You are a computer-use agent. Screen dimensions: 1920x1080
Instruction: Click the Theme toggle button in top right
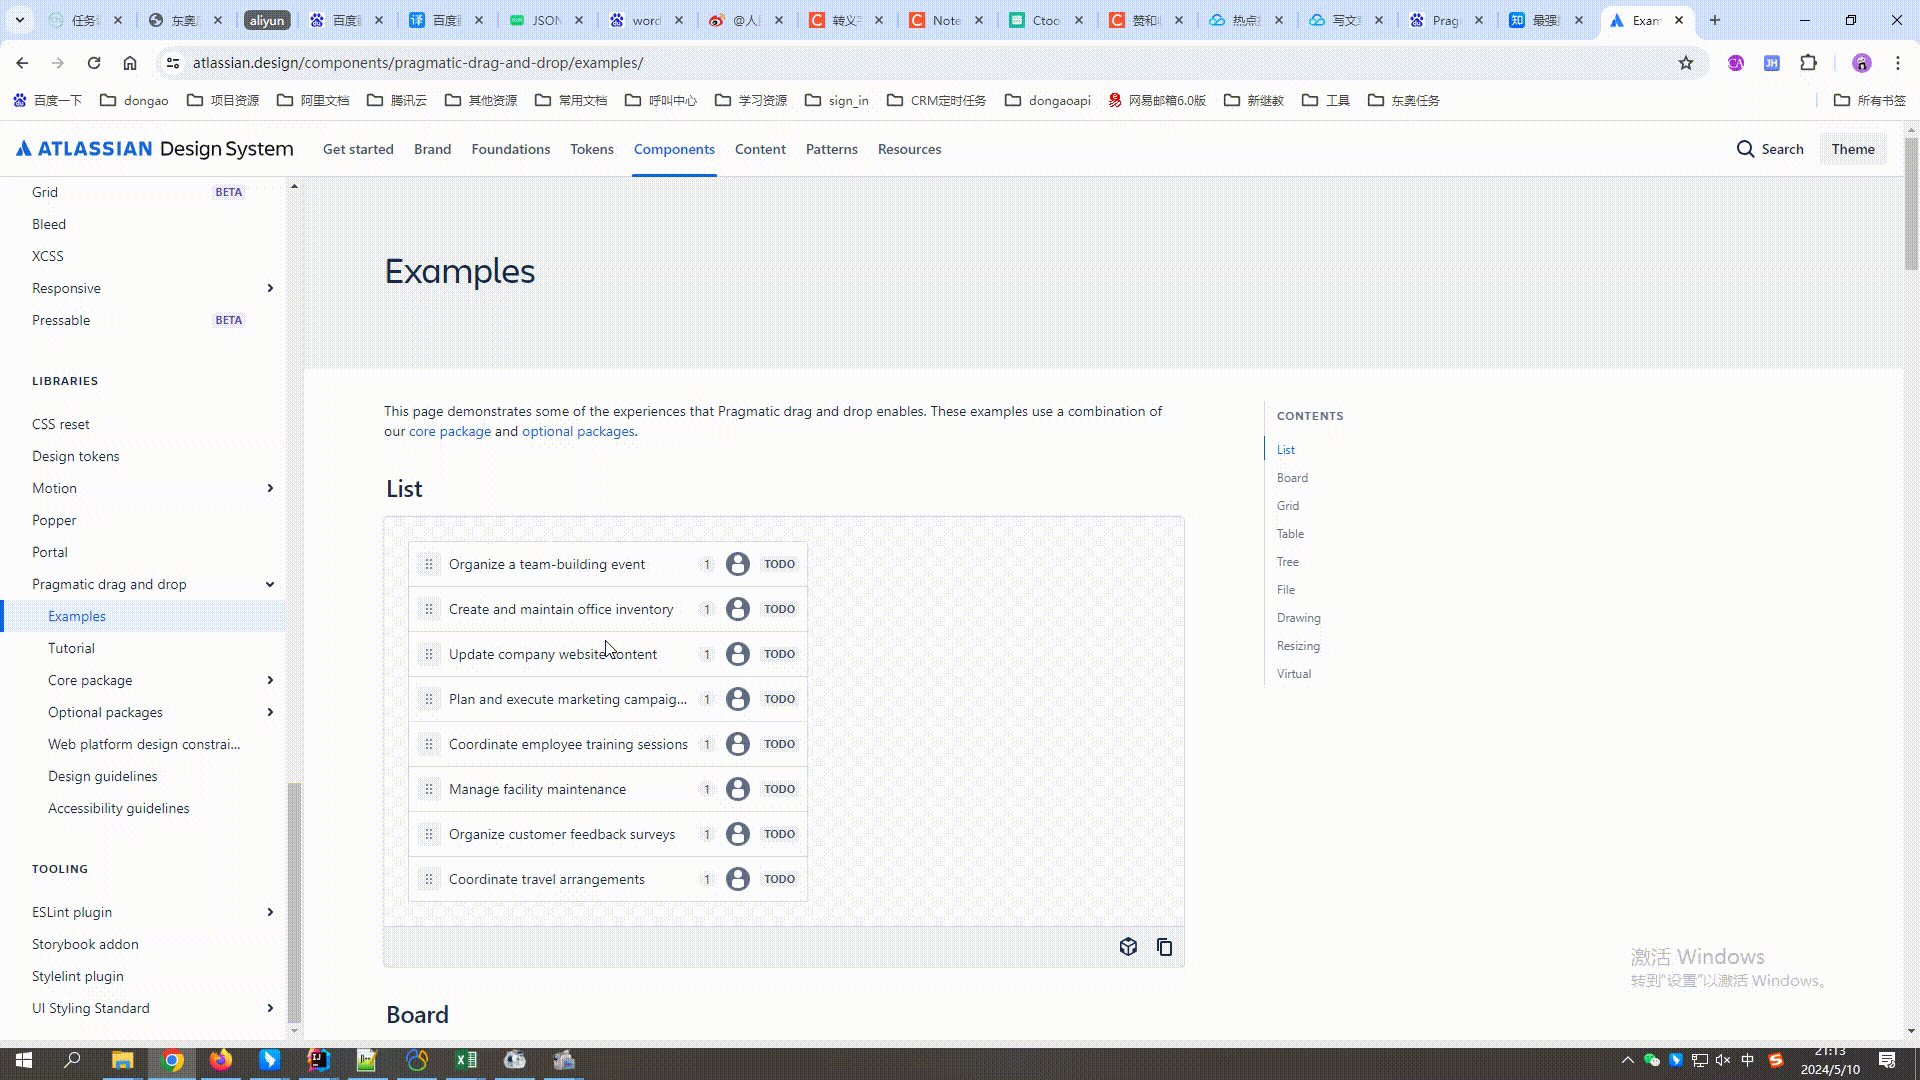point(1853,148)
